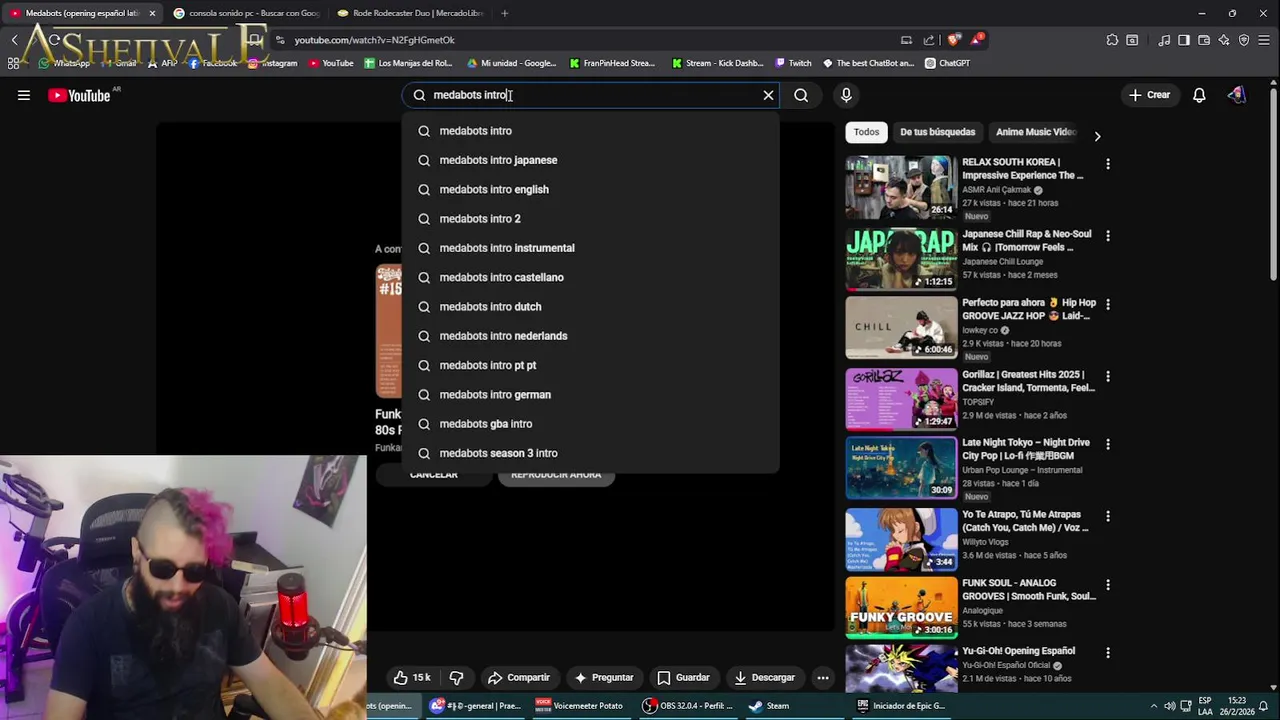The width and height of the screenshot is (1280, 720).
Task: Choose suggestion "medabots gba intro"
Action: point(590,424)
